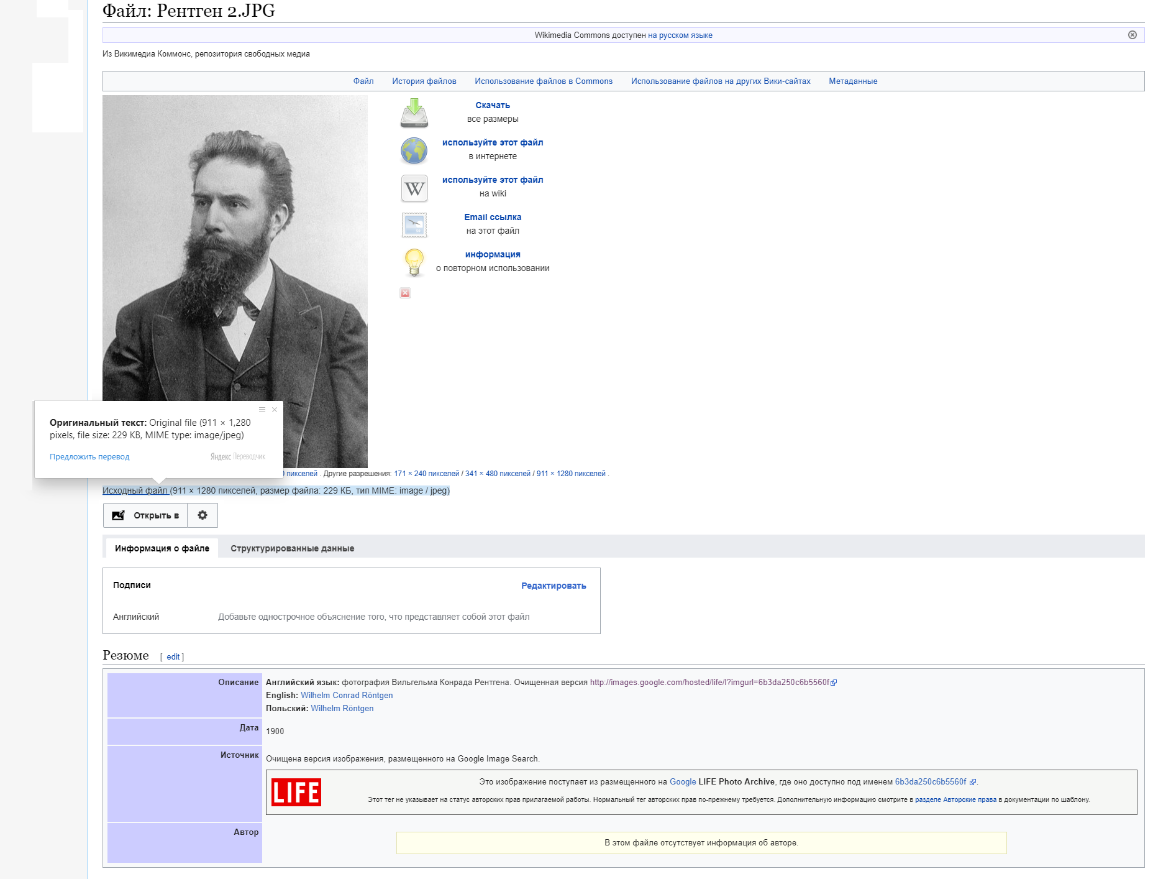Click the Email ссылка link
The image size is (1153, 879).
point(493,217)
